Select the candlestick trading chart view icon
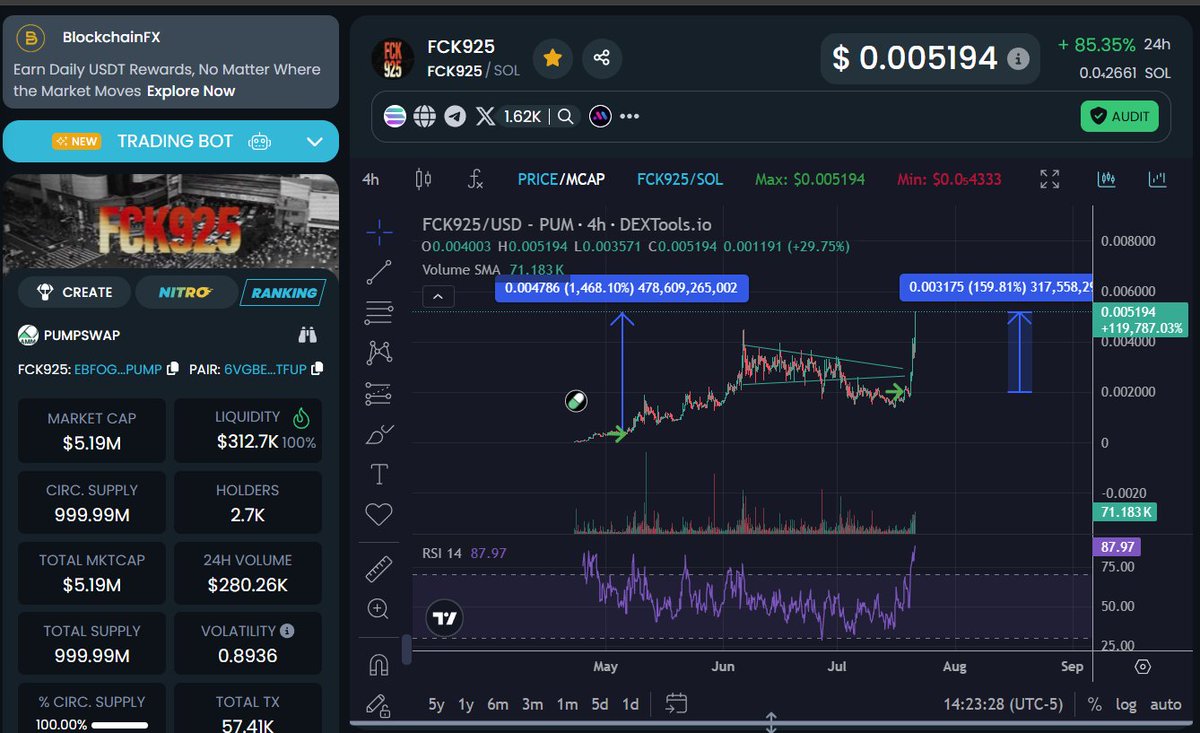Viewport: 1200px width, 733px height. pos(1106,179)
